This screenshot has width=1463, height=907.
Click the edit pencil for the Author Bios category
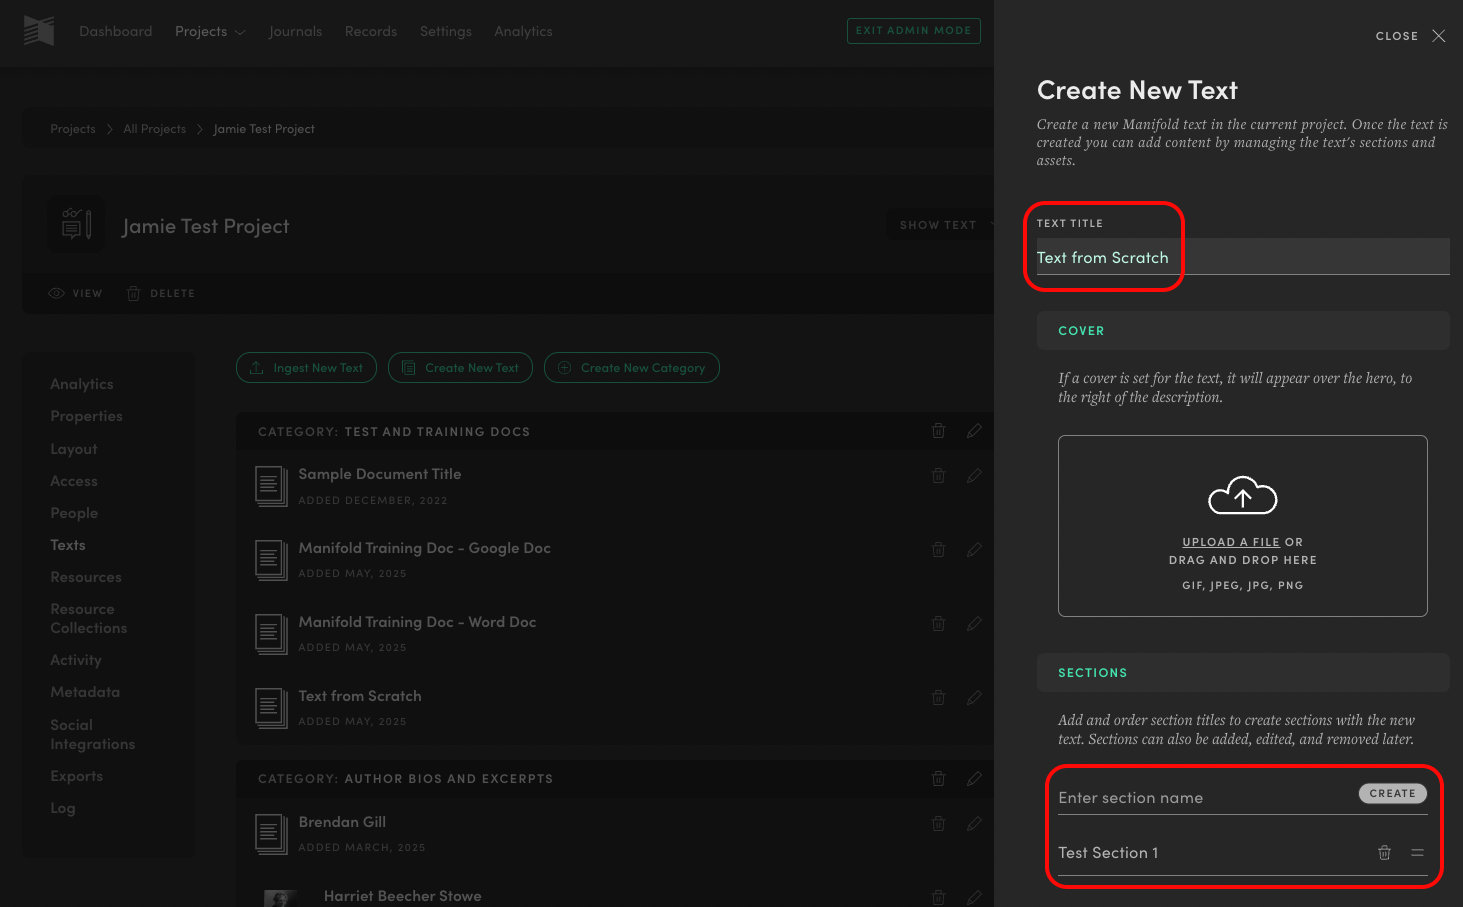click(974, 778)
